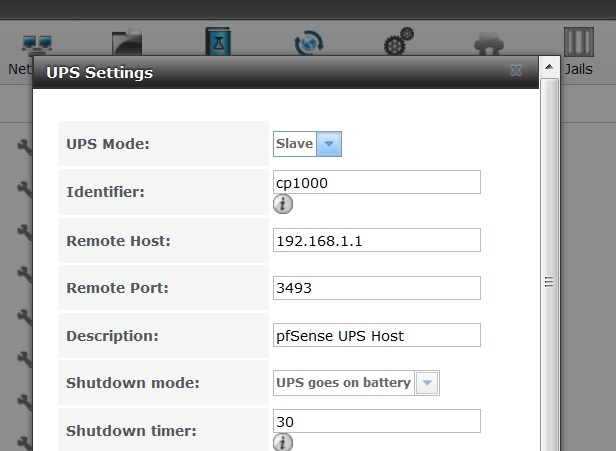Click the Shutdown timer field showing 30

coord(377,421)
